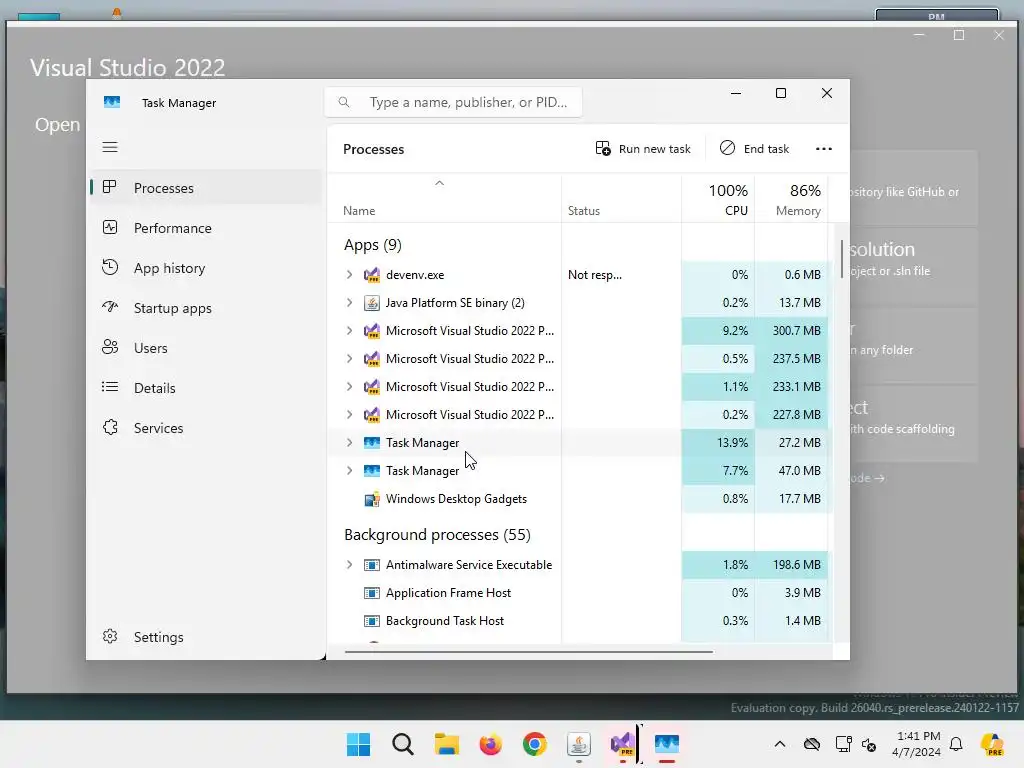Expand the devenv.exe process row
This screenshot has width=1024, height=768.
[x=349, y=275]
